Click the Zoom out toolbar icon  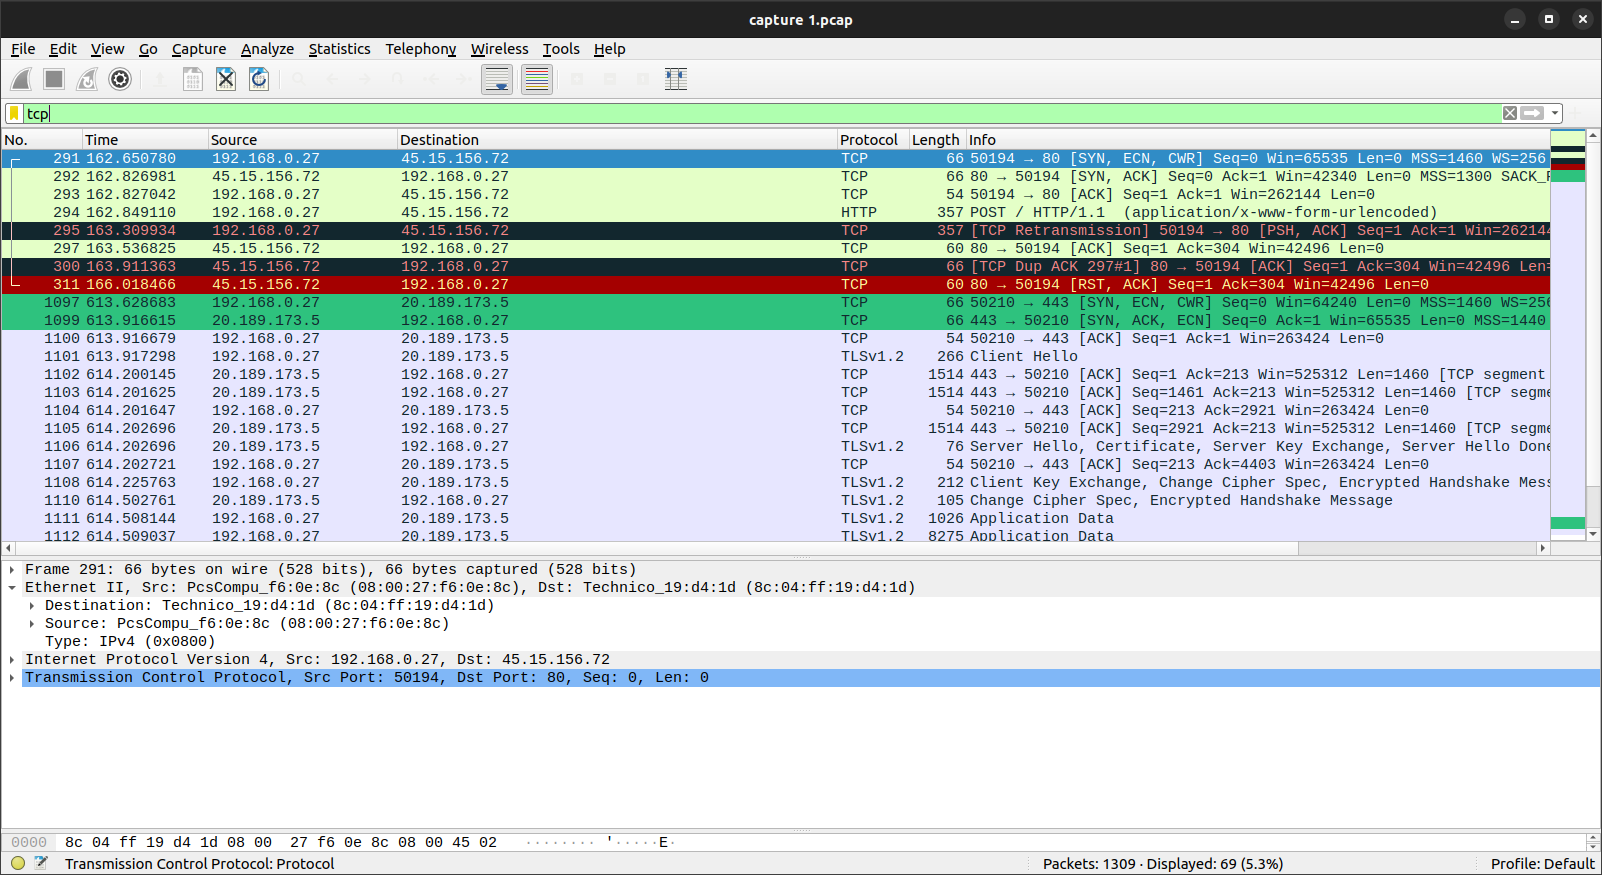[x=610, y=79]
